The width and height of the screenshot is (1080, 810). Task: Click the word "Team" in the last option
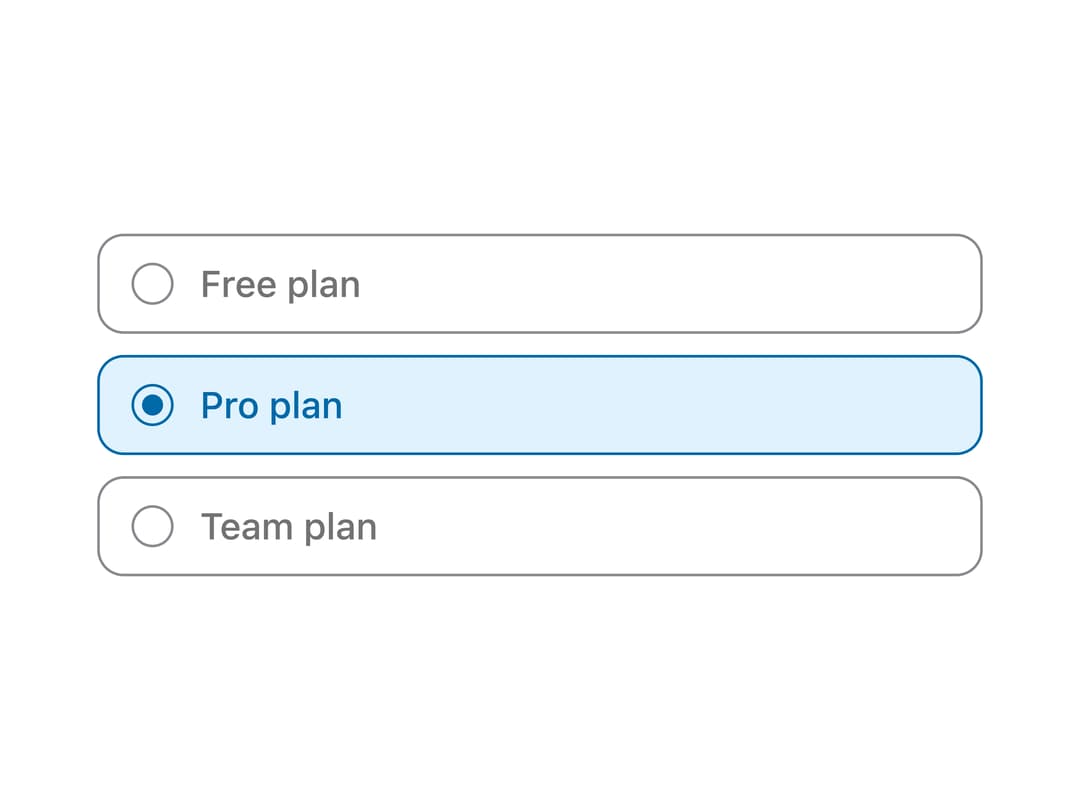coord(247,526)
